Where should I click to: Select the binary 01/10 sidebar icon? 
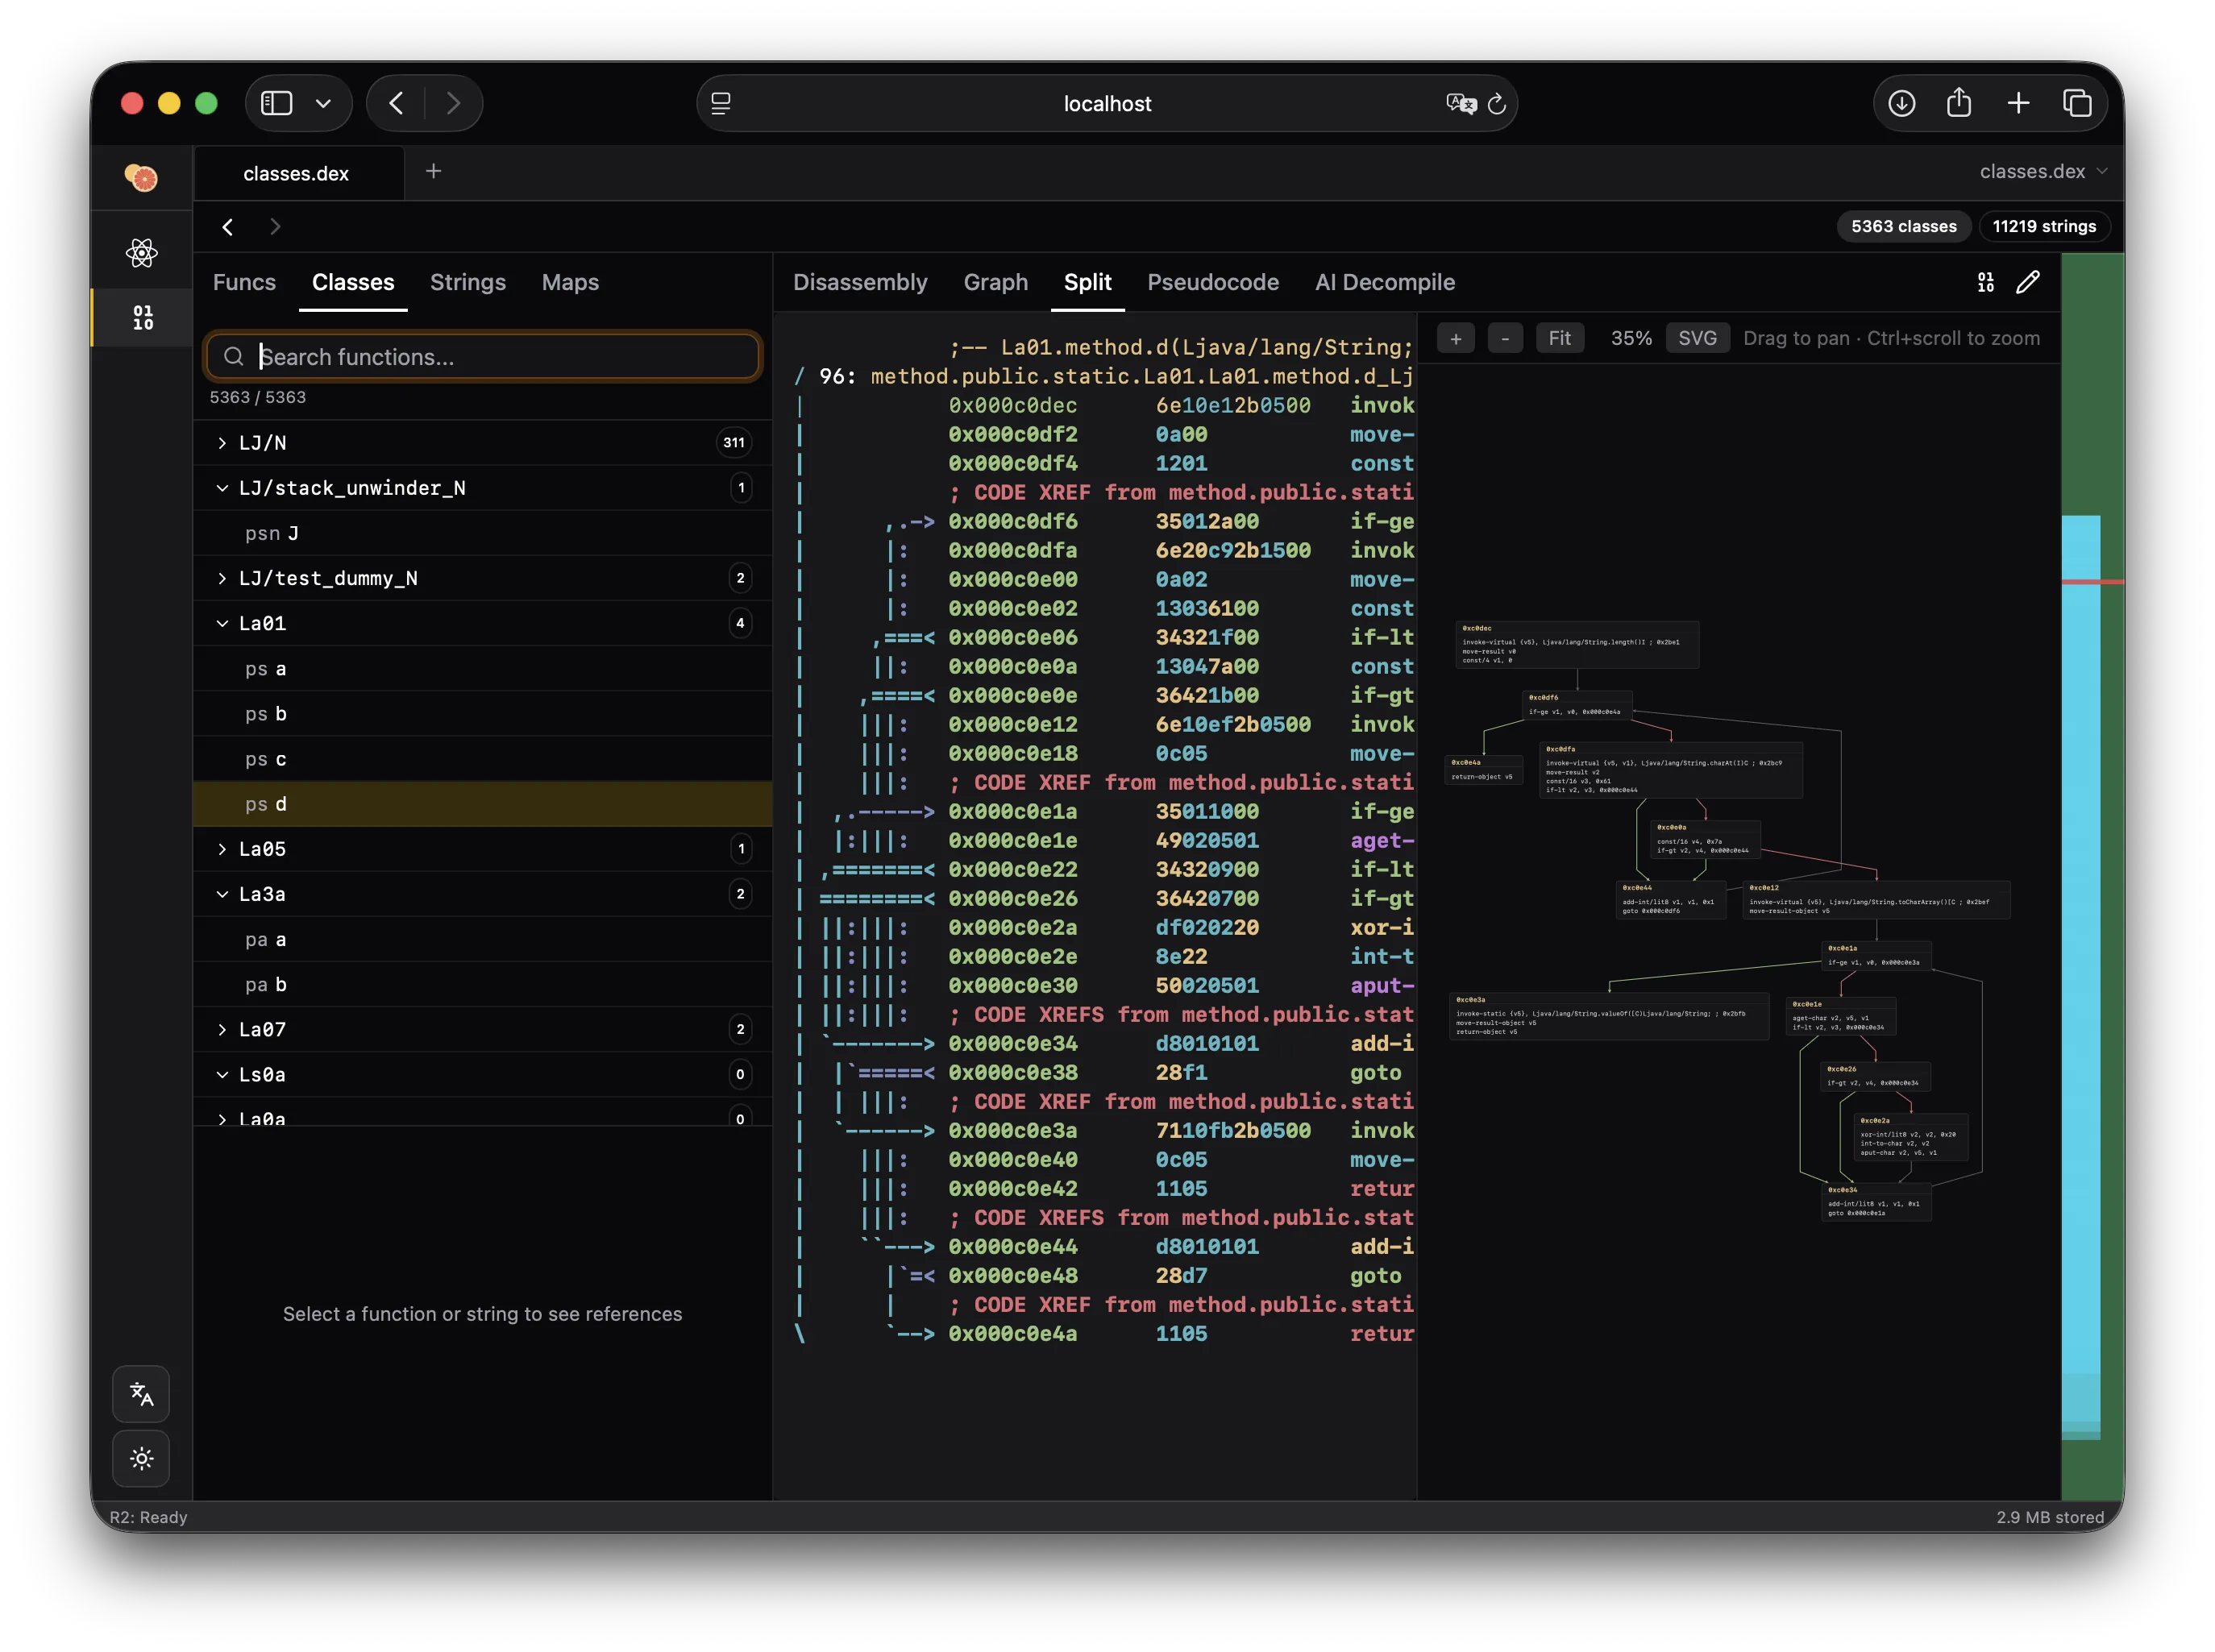coord(143,317)
